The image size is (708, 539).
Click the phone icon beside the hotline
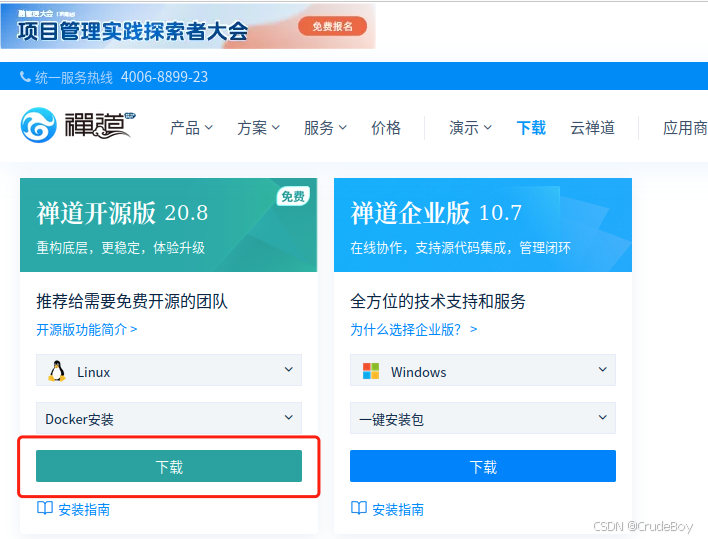click(25, 77)
